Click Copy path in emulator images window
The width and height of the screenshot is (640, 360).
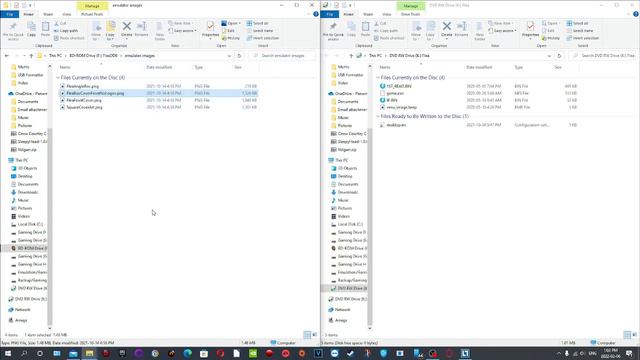(66, 31)
